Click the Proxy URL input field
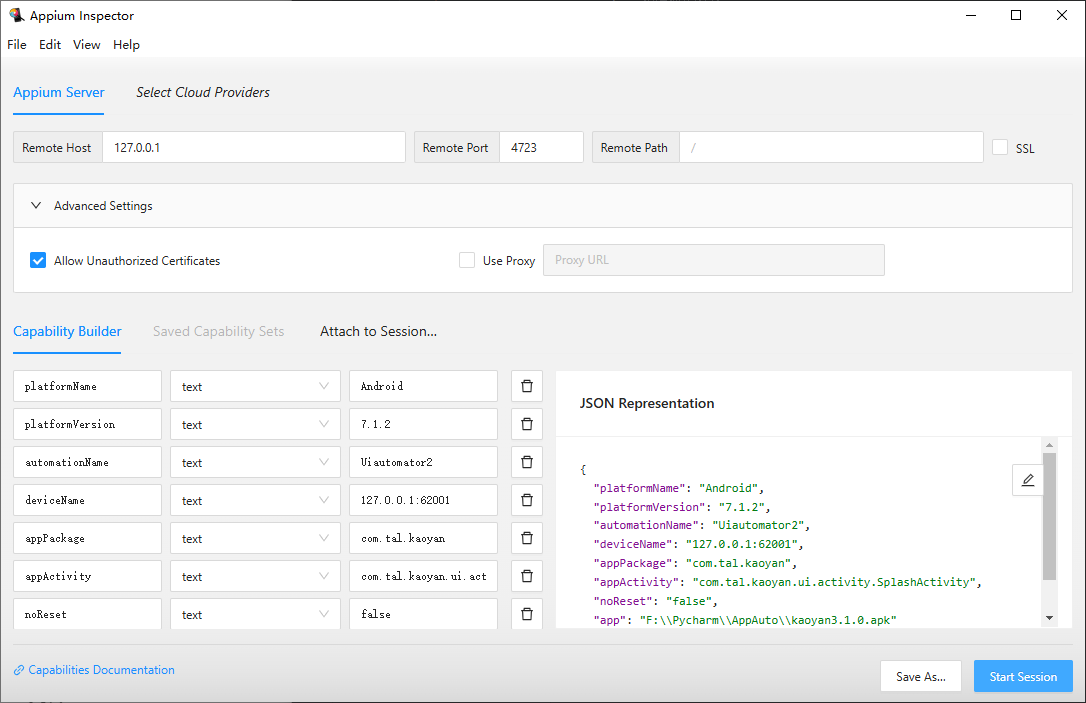The width and height of the screenshot is (1086, 703). point(713,260)
